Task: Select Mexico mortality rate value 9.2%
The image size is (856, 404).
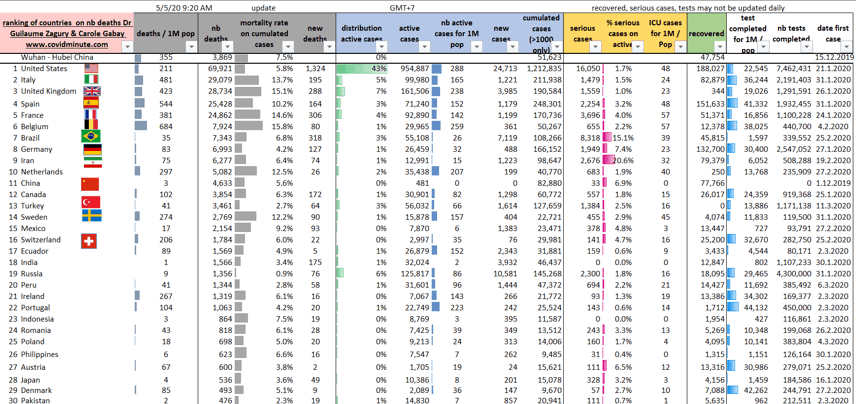Action: (283, 229)
